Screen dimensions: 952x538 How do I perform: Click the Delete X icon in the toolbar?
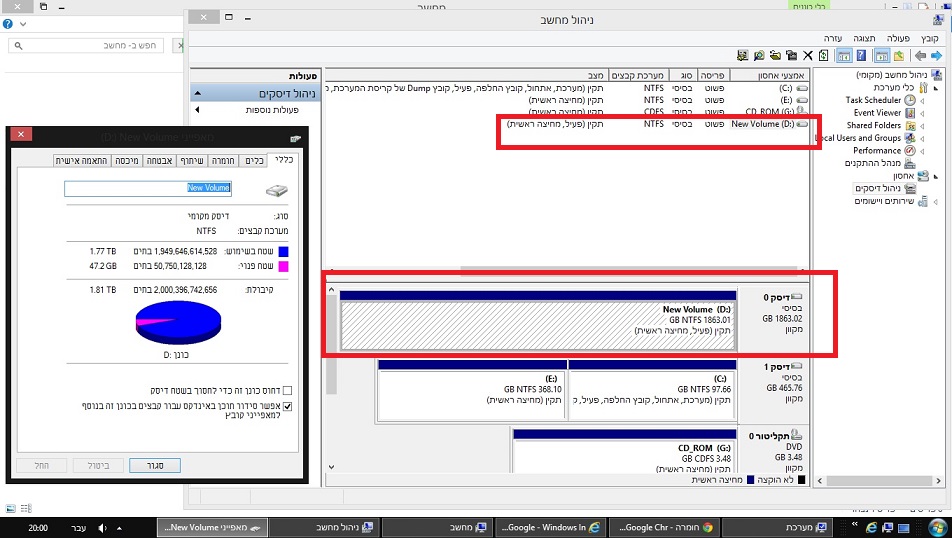pyautogui.click(x=808, y=55)
